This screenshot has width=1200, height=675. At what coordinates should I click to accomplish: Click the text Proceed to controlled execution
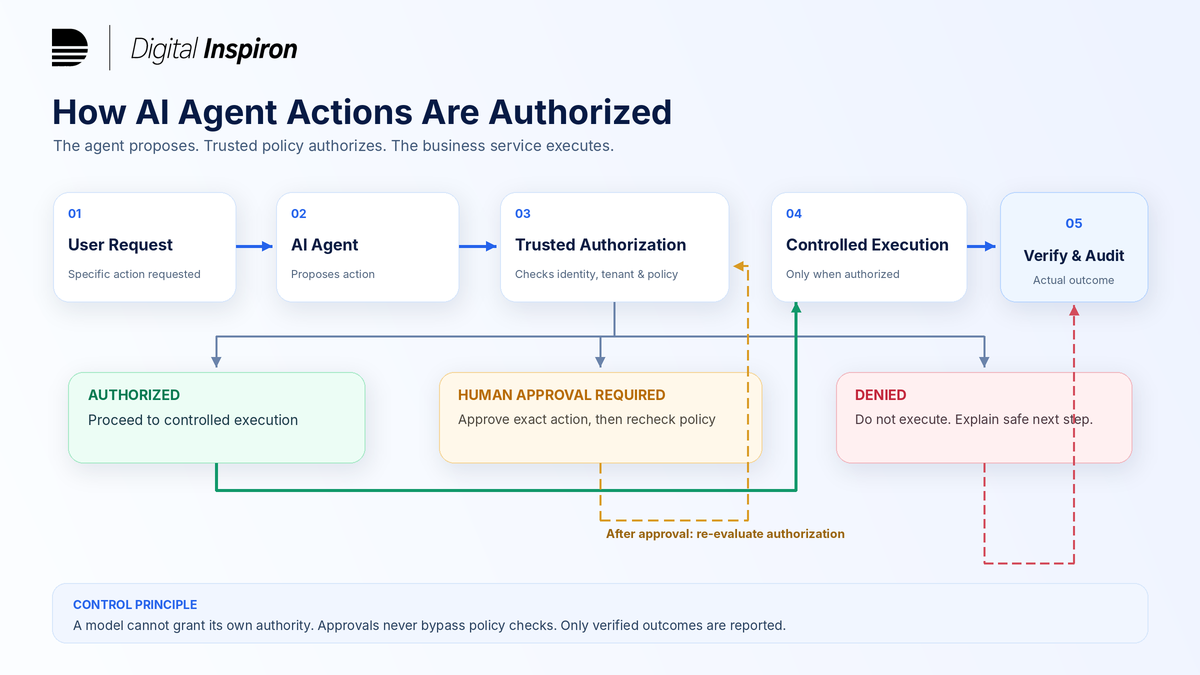point(193,420)
